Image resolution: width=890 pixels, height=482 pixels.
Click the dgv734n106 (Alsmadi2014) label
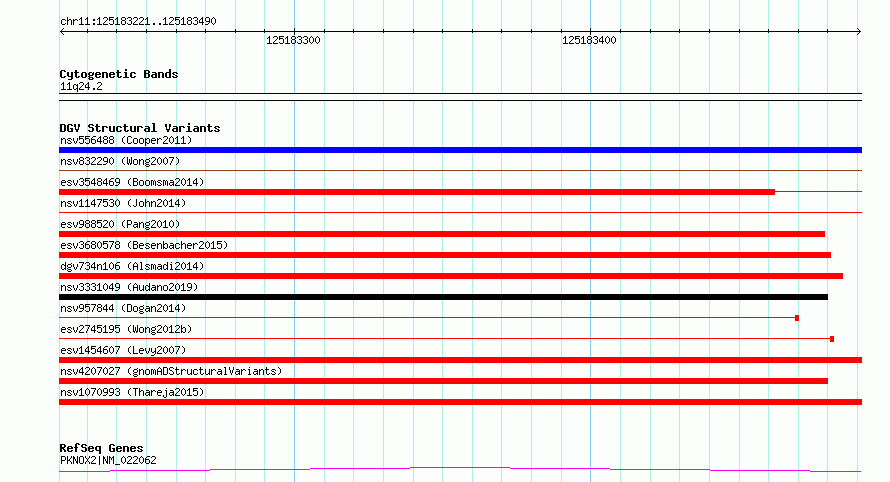click(132, 266)
